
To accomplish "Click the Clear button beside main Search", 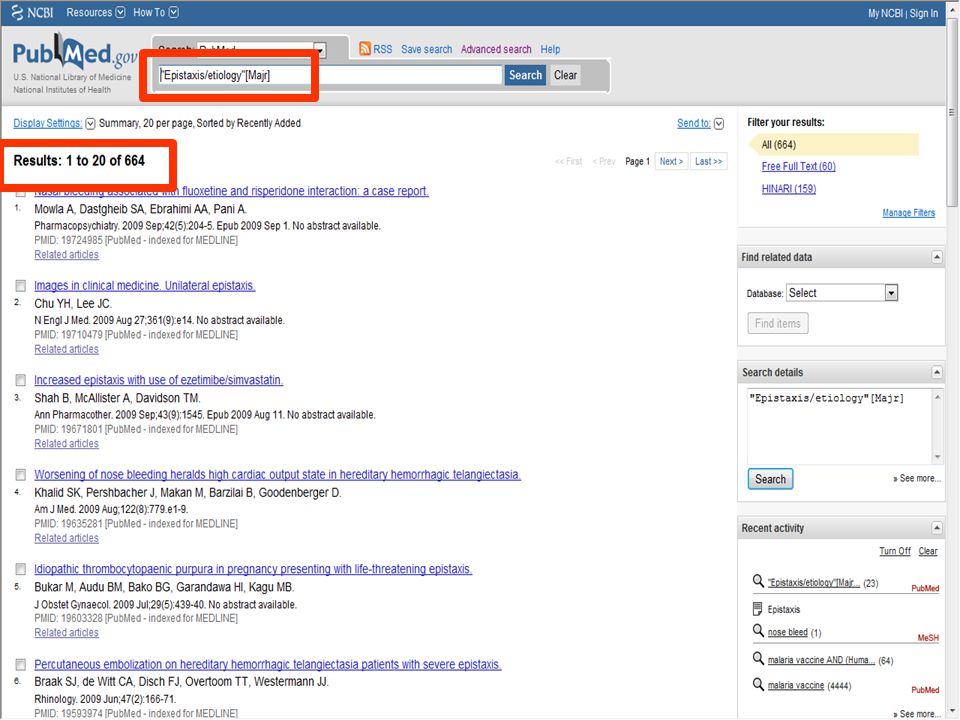I will tap(566, 75).
